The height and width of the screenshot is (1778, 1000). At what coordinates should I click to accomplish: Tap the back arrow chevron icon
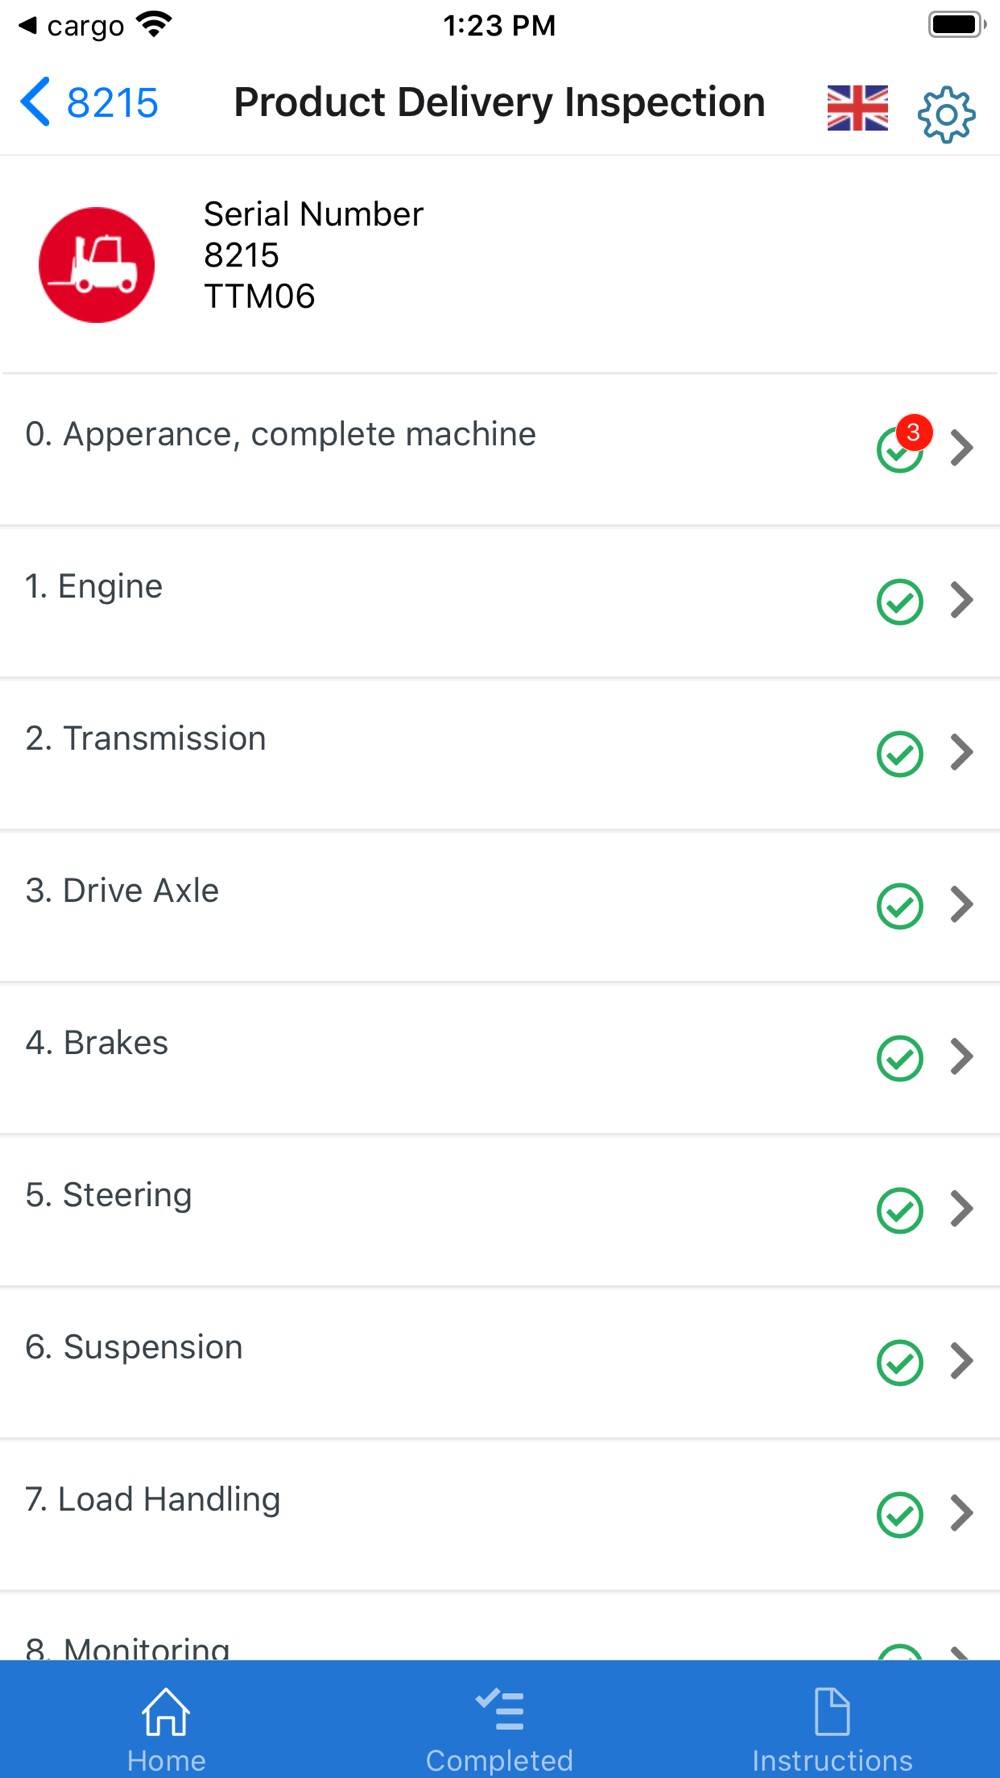pos(36,102)
